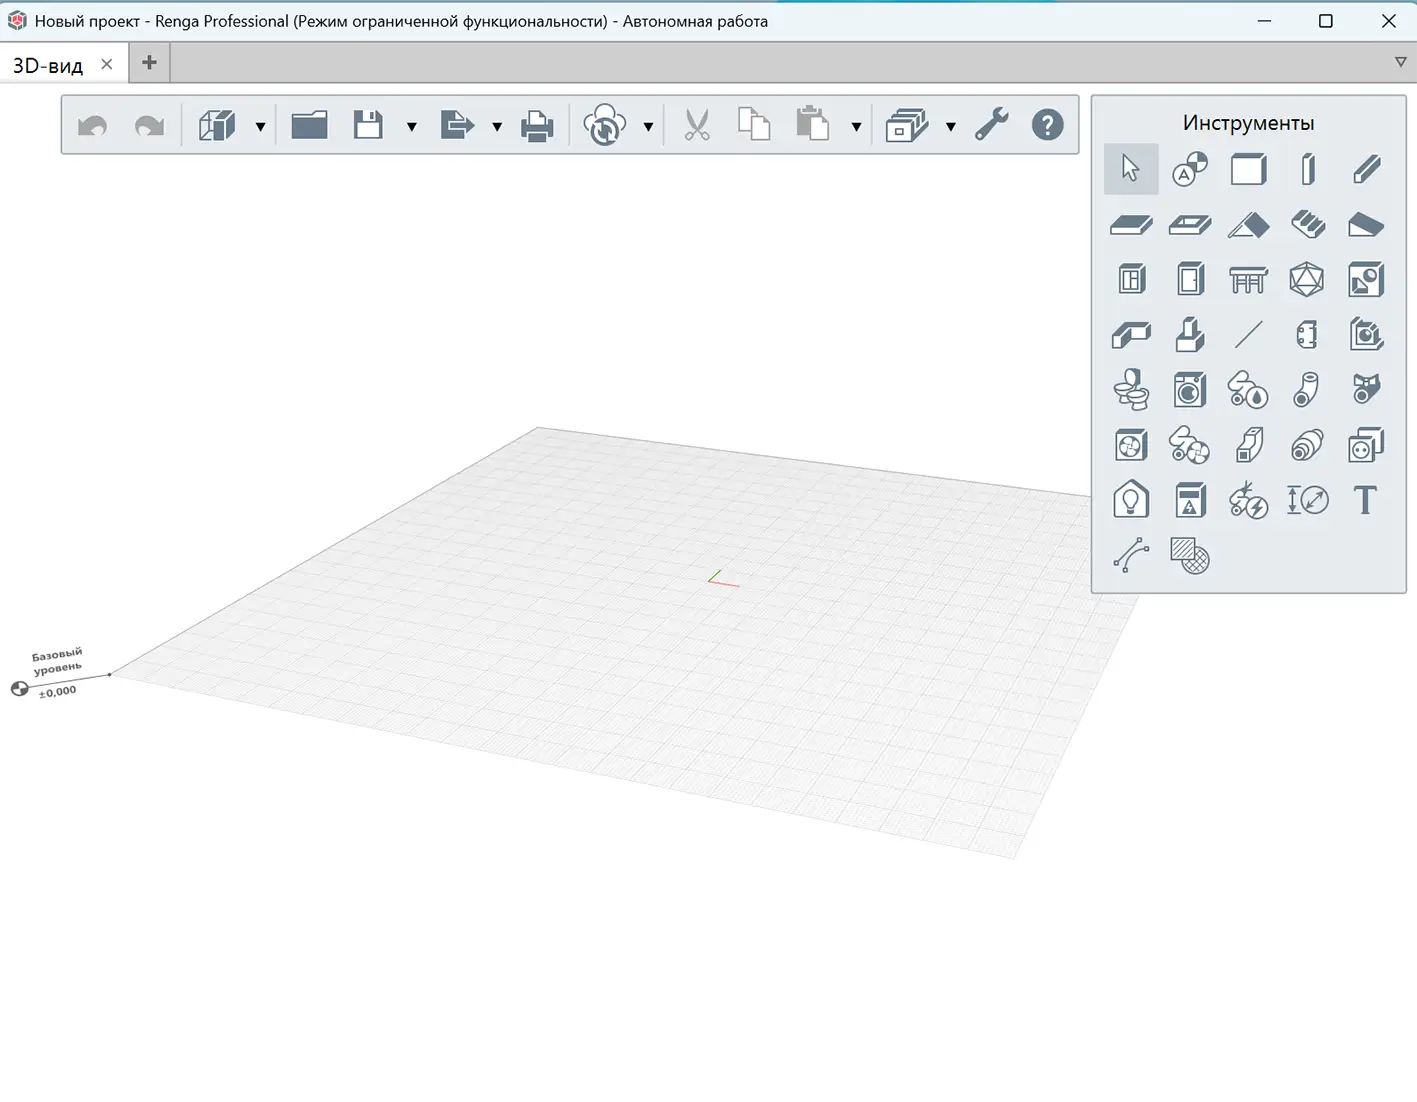Click the Paste clipboard icon
Image resolution: width=1417 pixels, height=1102 pixels.
tap(813, 125)
